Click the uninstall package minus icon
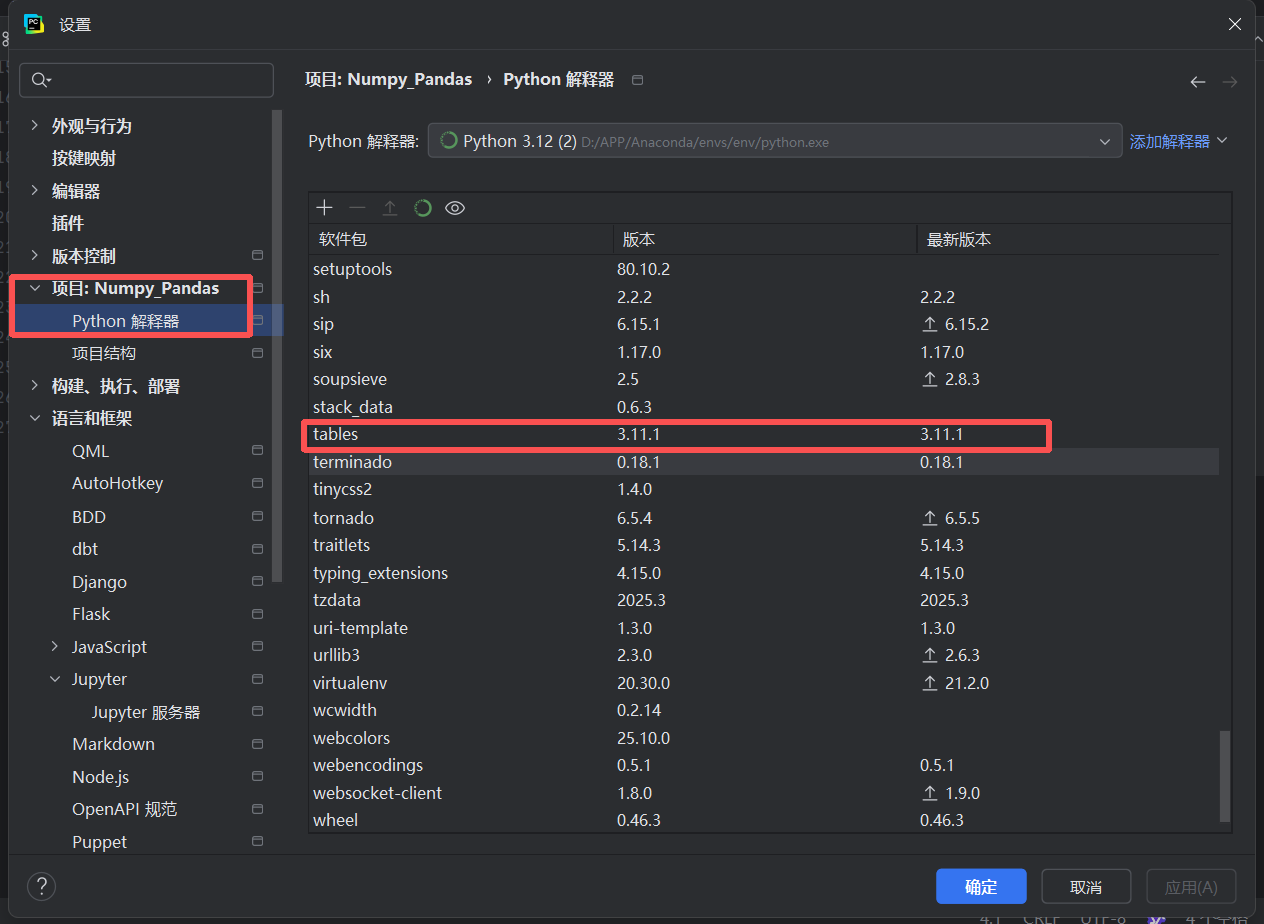This screenshot has height=924, width=1264. [357, 208]
